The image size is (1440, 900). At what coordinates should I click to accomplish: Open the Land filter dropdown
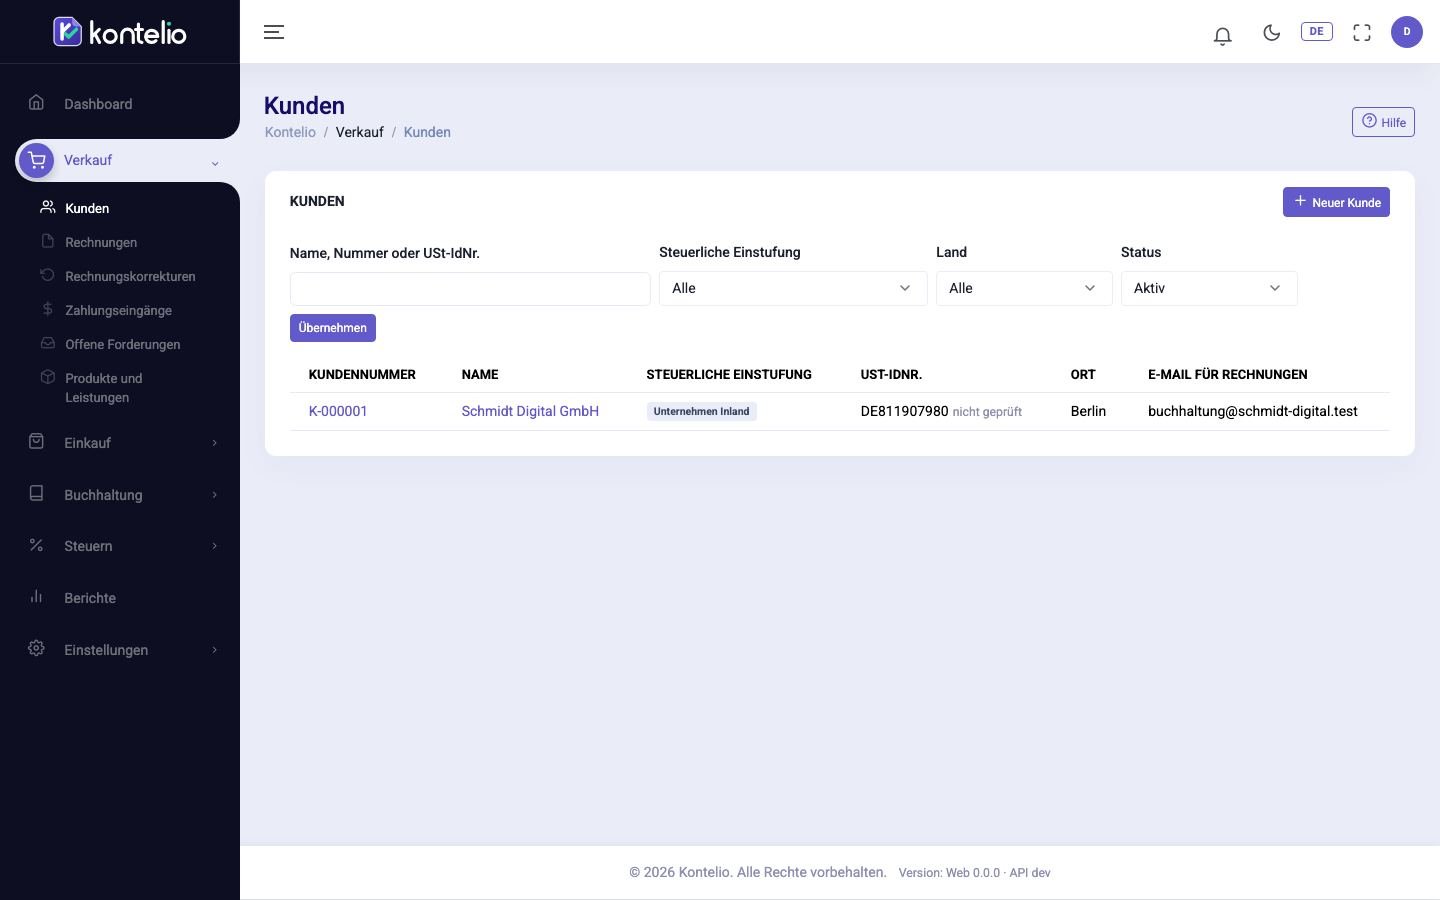click(x=1024, y=288)
